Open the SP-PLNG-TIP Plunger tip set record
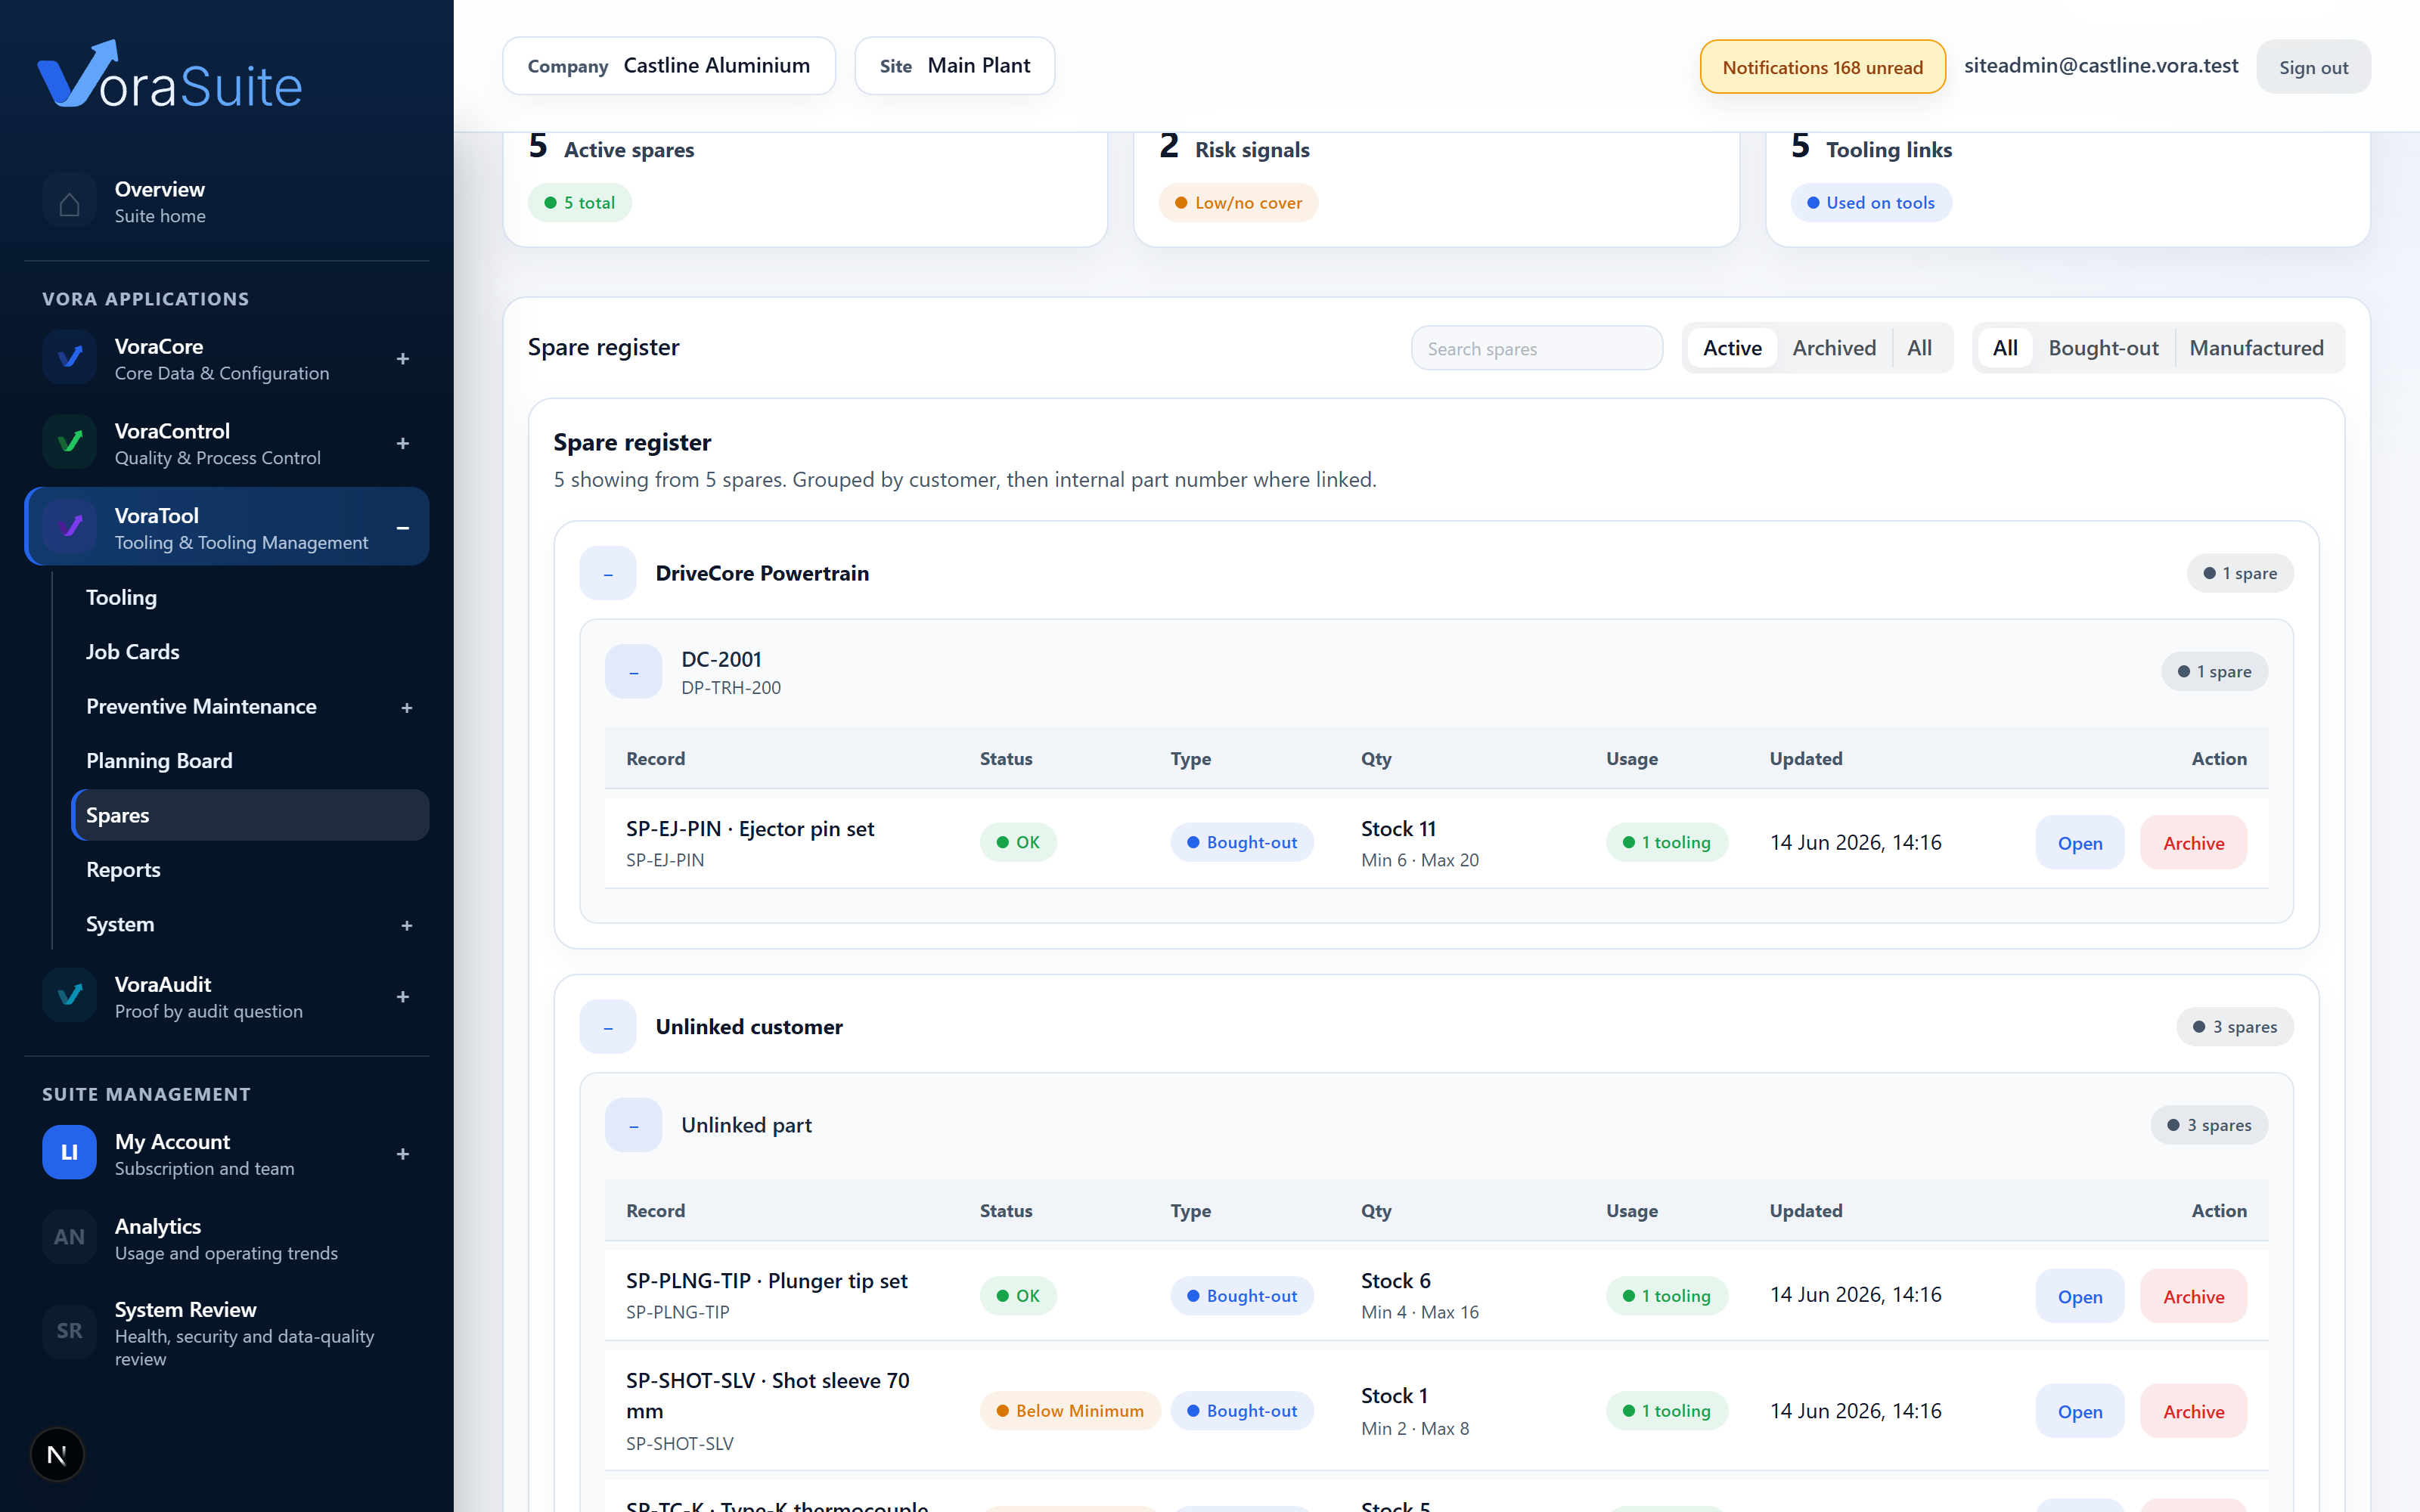The width and height of the screenshot is (2420, 1512). [2080, 1297]
